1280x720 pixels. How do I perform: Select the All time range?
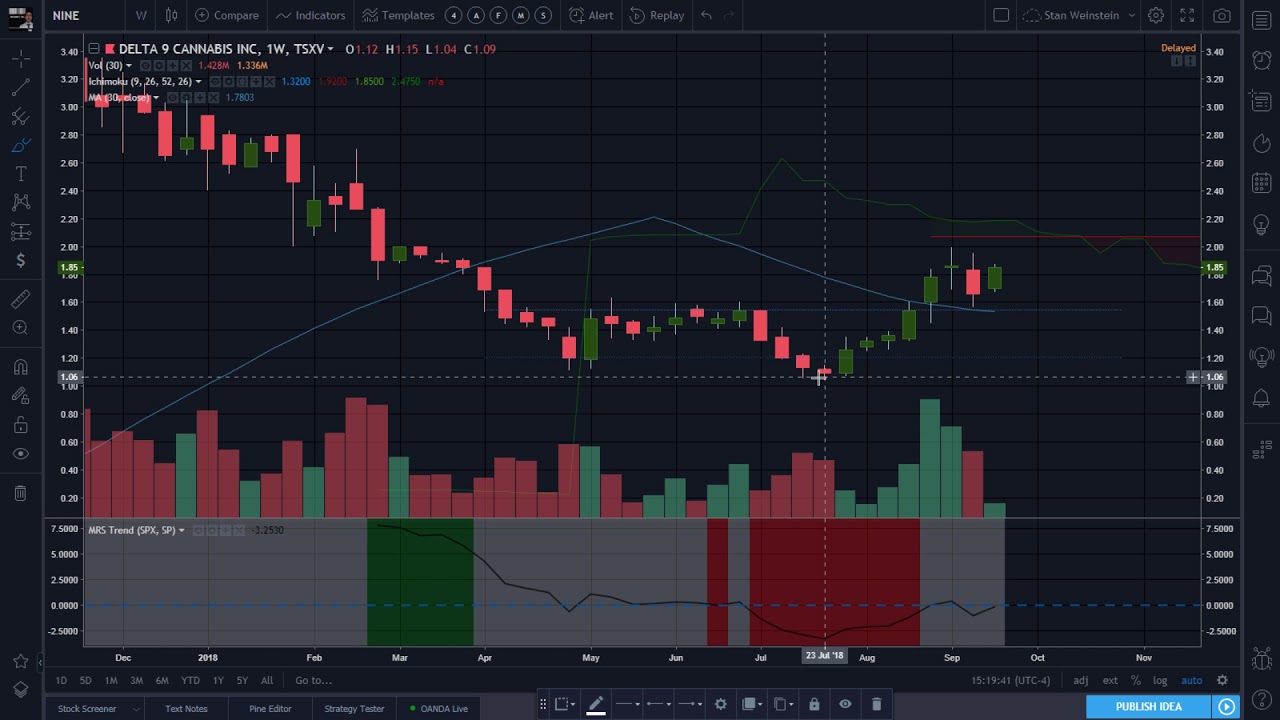[x=267, y=681]
